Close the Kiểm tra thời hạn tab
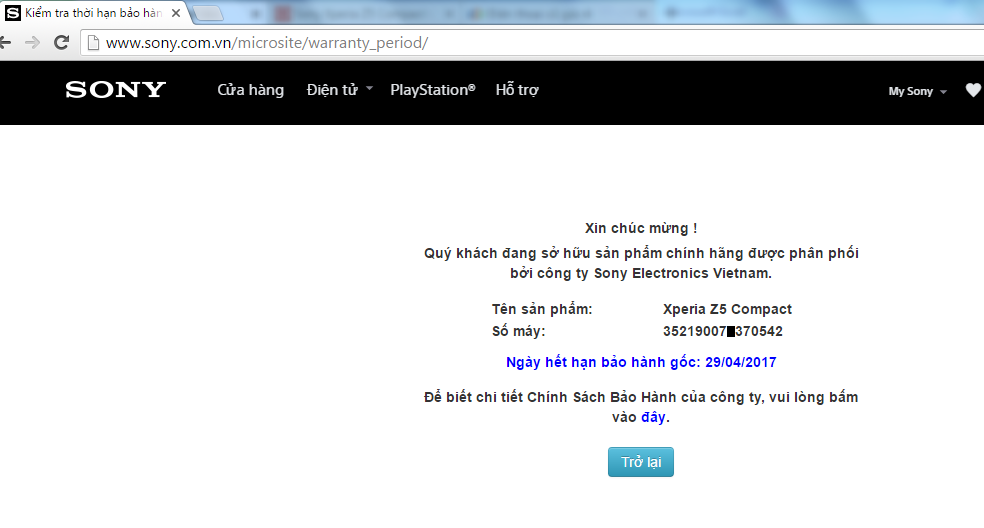984x528 pixels. (x=176, y=13)
